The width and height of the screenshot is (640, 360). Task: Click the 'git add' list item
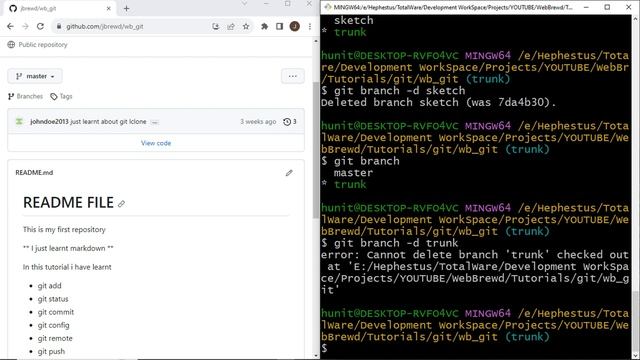(49, 286)
